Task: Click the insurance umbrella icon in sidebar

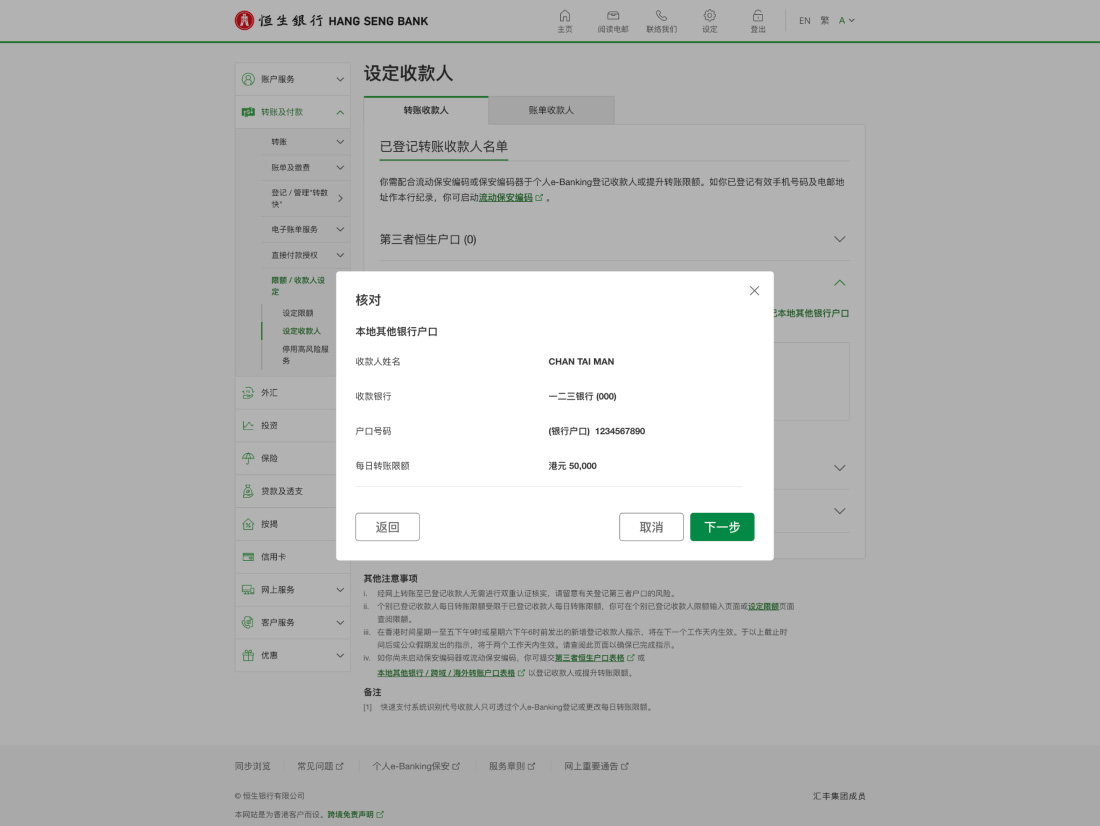Action: point(248,458)
